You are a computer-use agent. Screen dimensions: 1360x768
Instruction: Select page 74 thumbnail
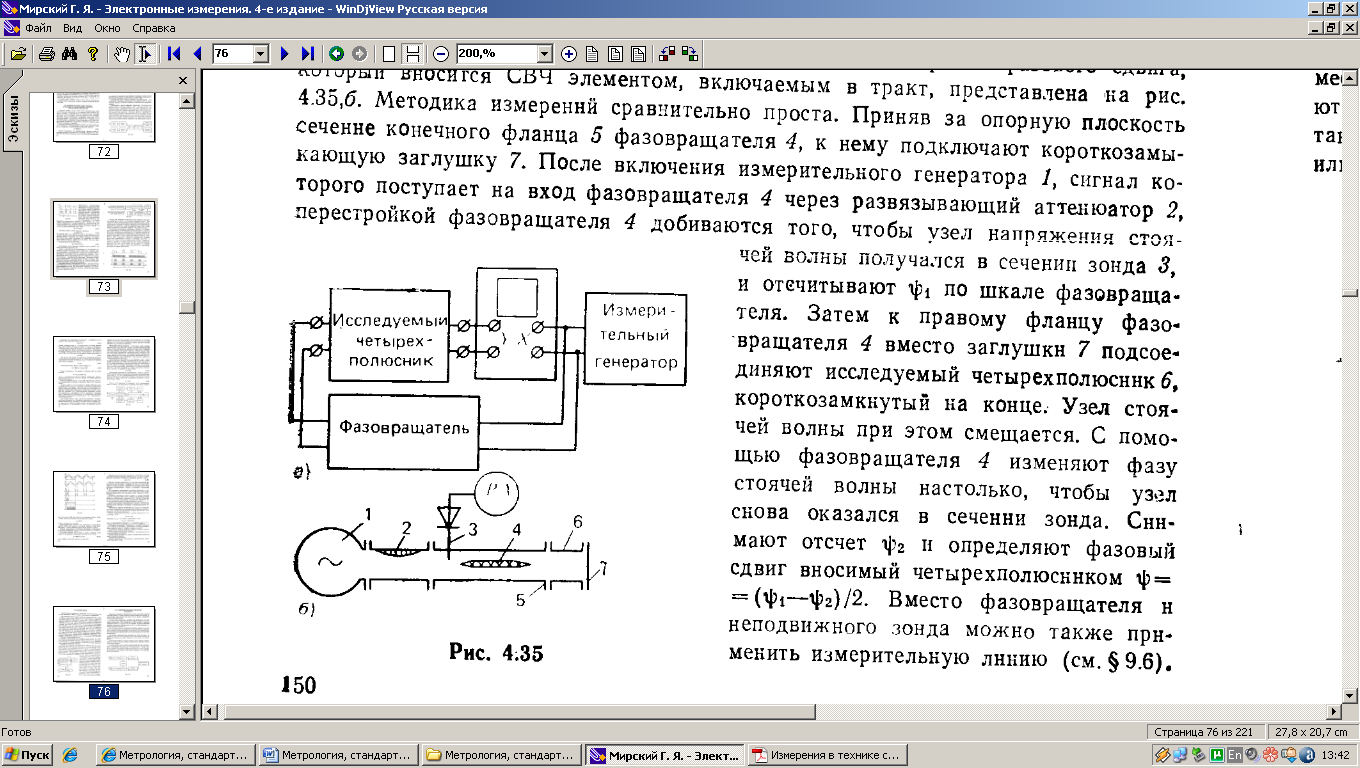(104, 375)
